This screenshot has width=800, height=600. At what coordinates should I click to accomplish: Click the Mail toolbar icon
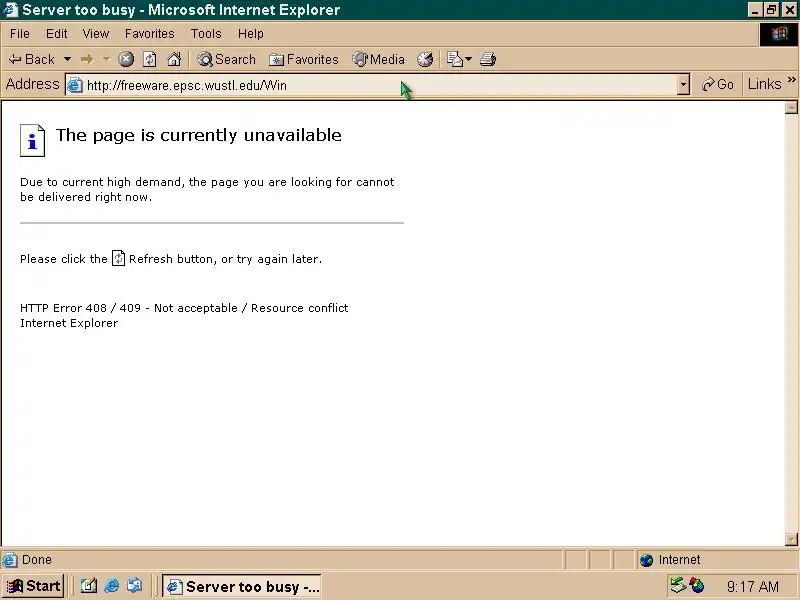(x=454, y=59)
